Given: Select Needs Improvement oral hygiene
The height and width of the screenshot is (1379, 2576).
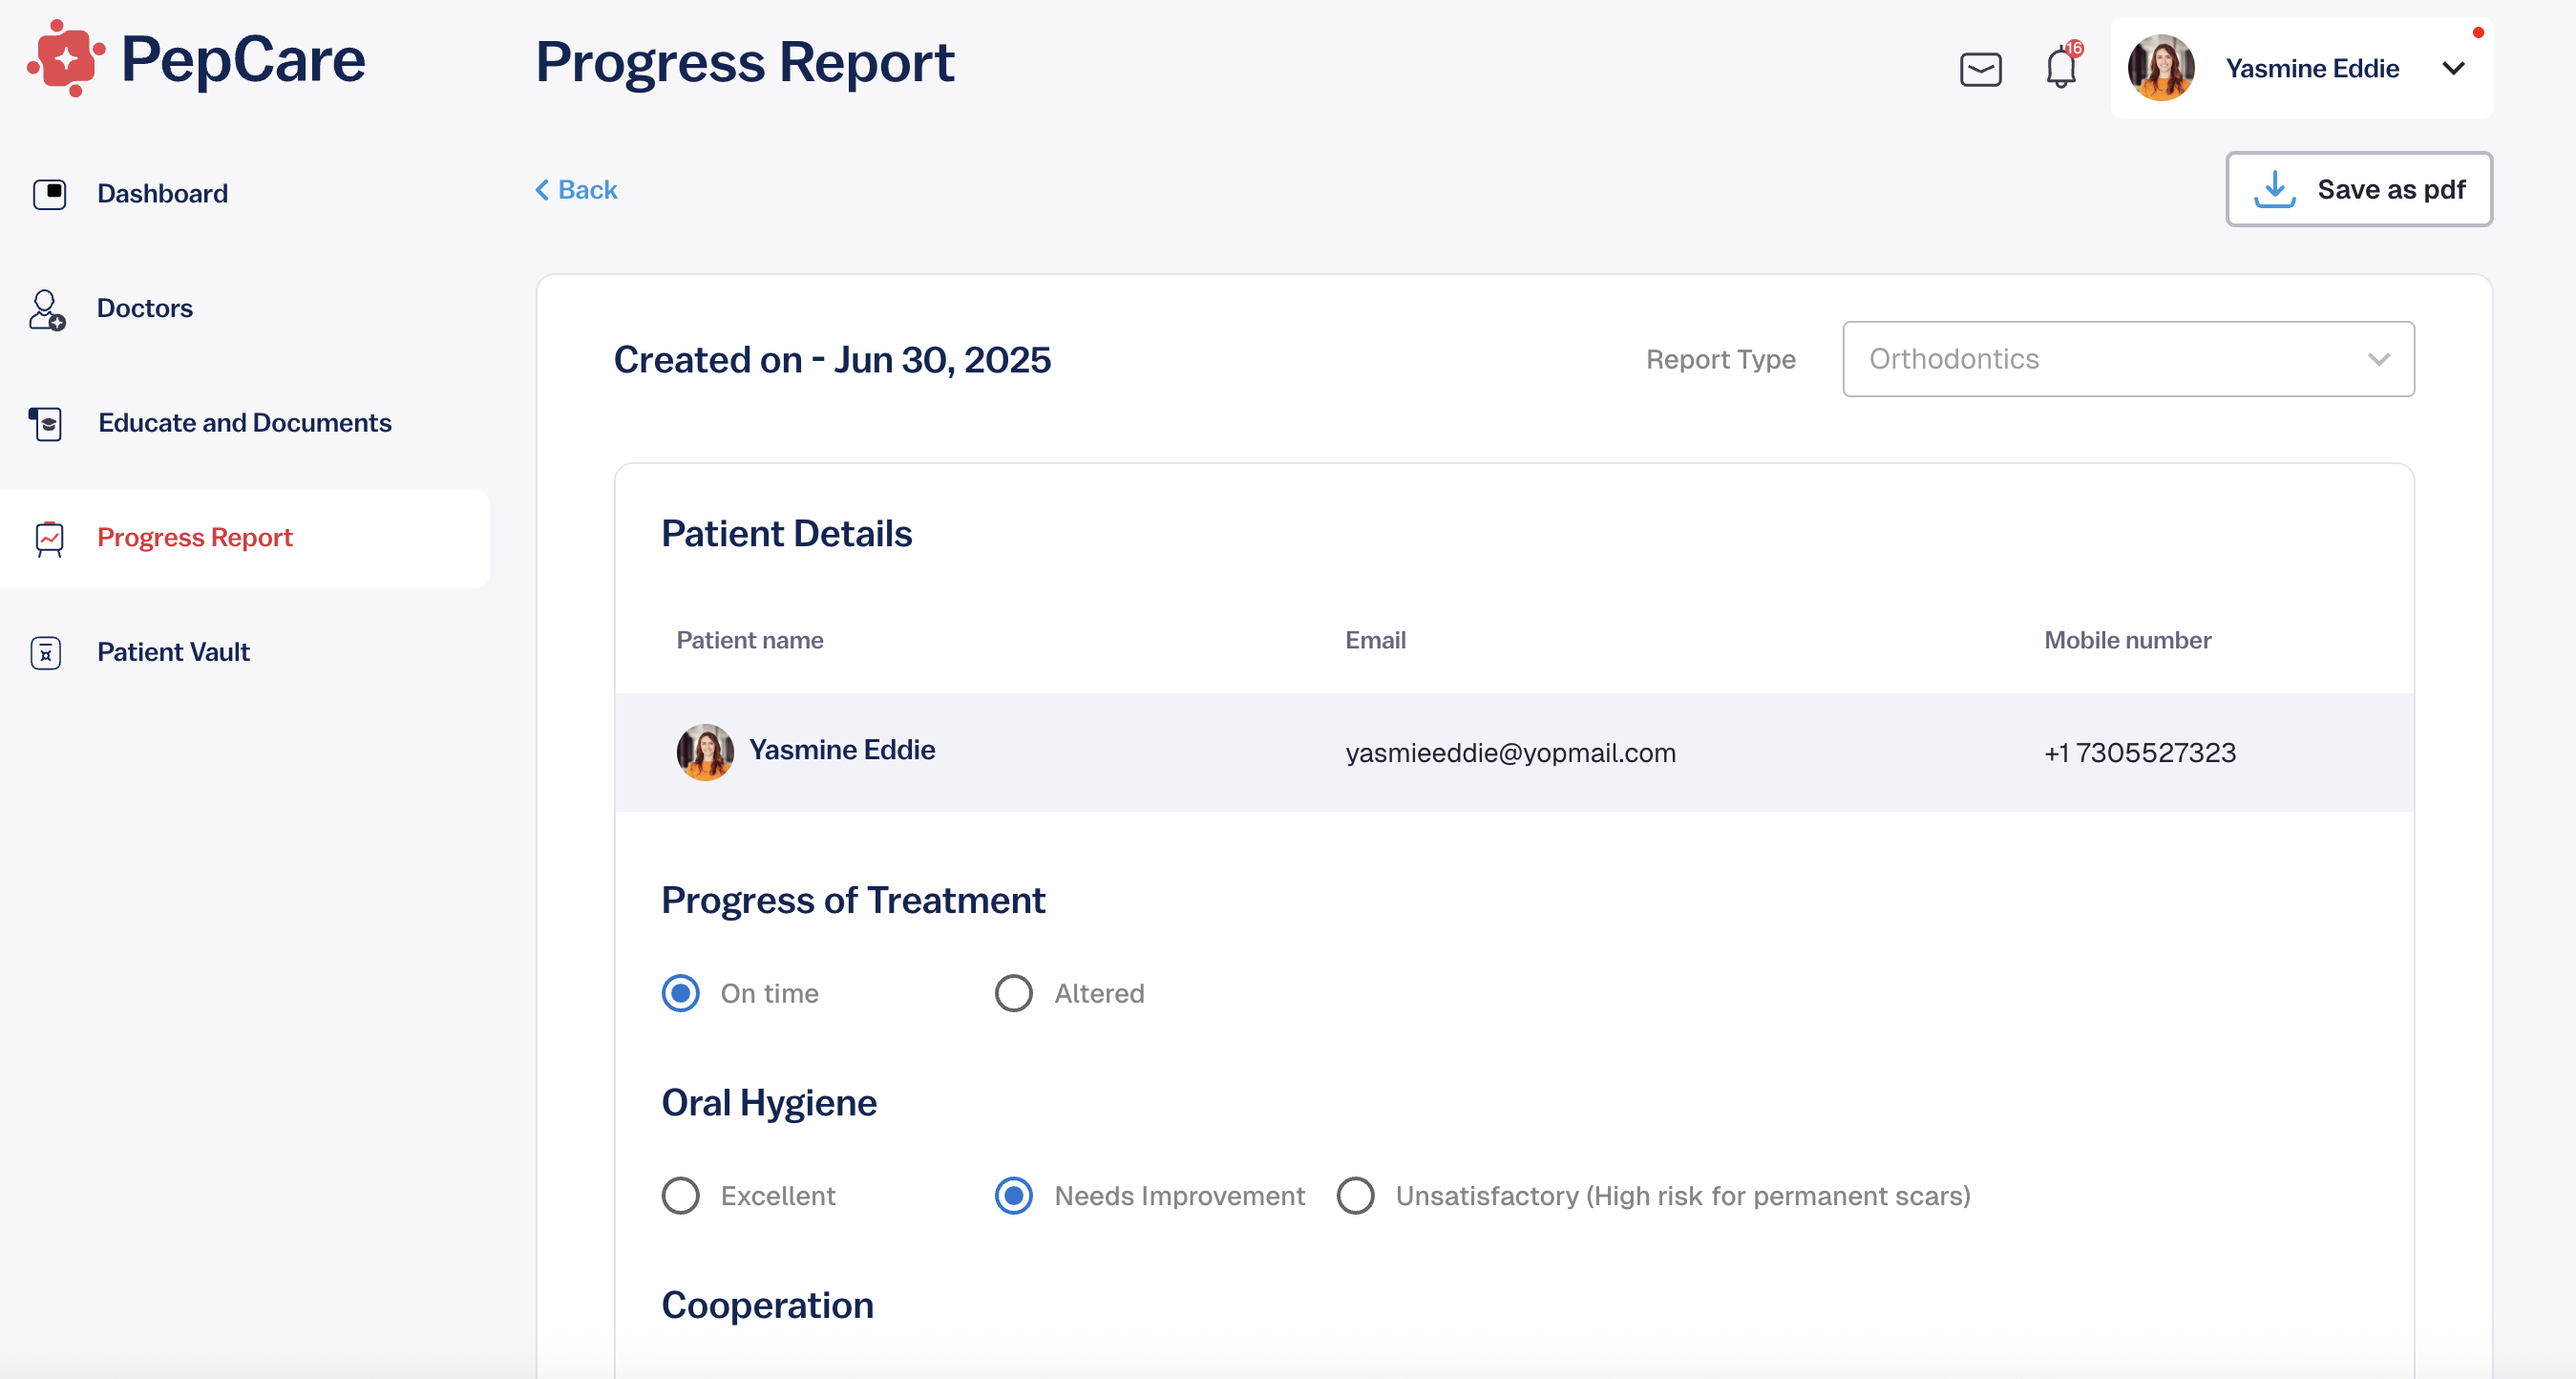Looking at the screenshot, I should 1014,1195.
